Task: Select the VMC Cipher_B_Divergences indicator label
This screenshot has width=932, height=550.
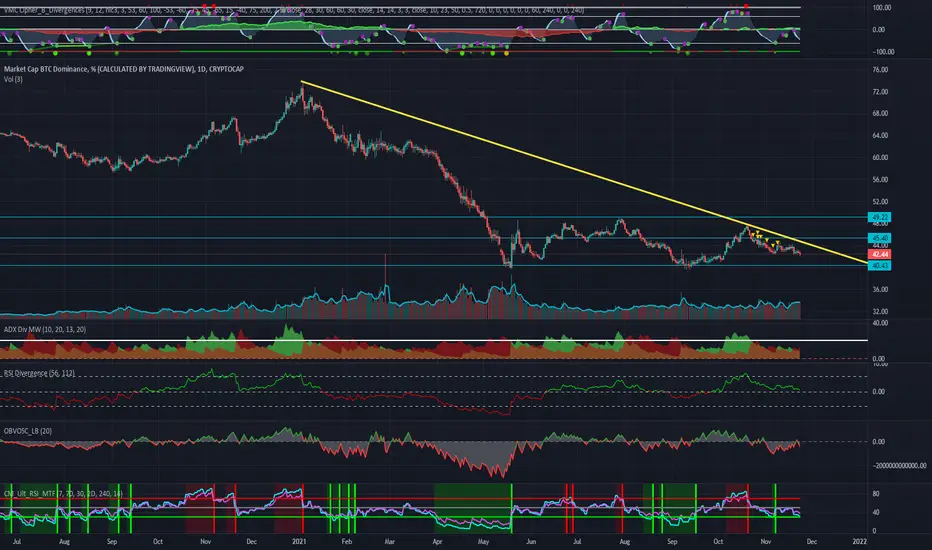Action: point(43,10)
